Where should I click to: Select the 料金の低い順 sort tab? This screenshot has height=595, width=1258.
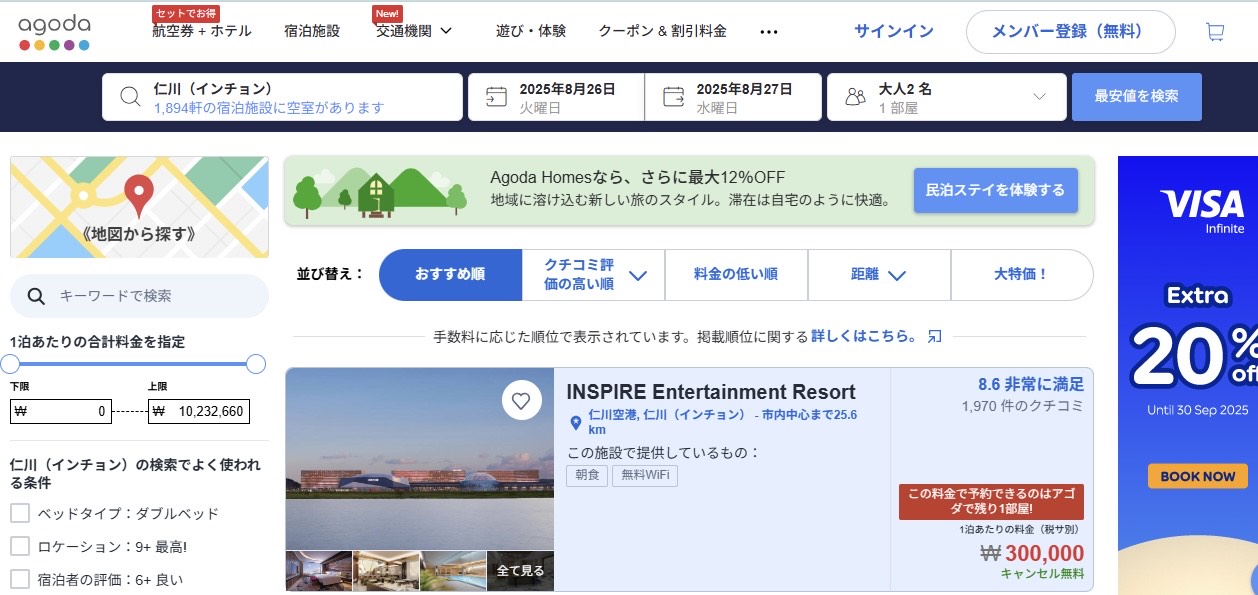click(736, 275)
